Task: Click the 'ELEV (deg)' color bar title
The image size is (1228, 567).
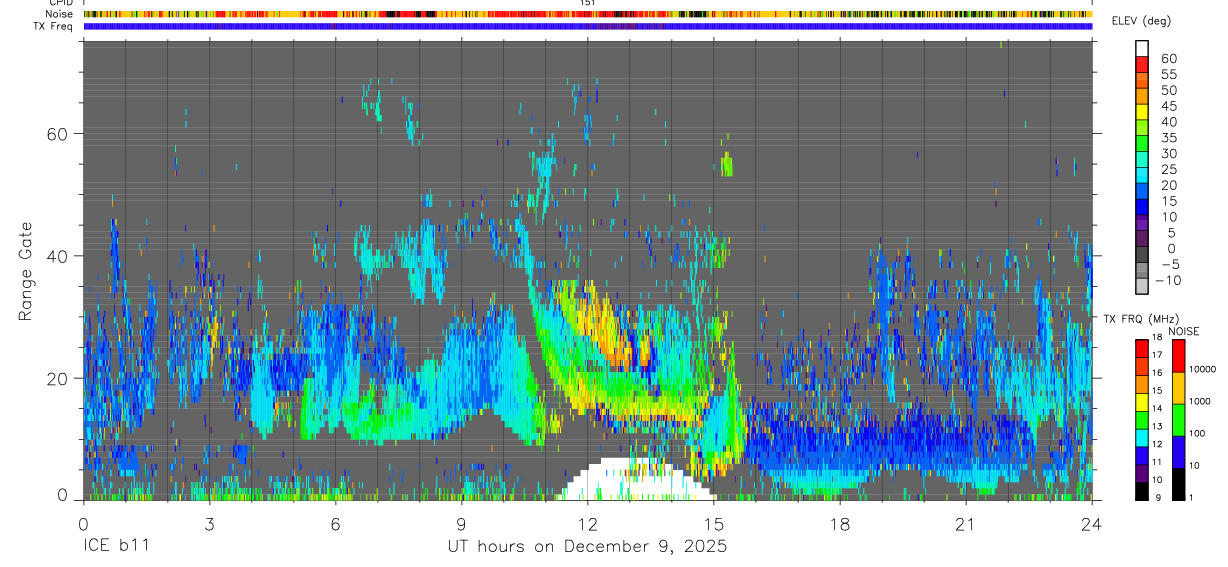Action: click(x=1142, y=21)
